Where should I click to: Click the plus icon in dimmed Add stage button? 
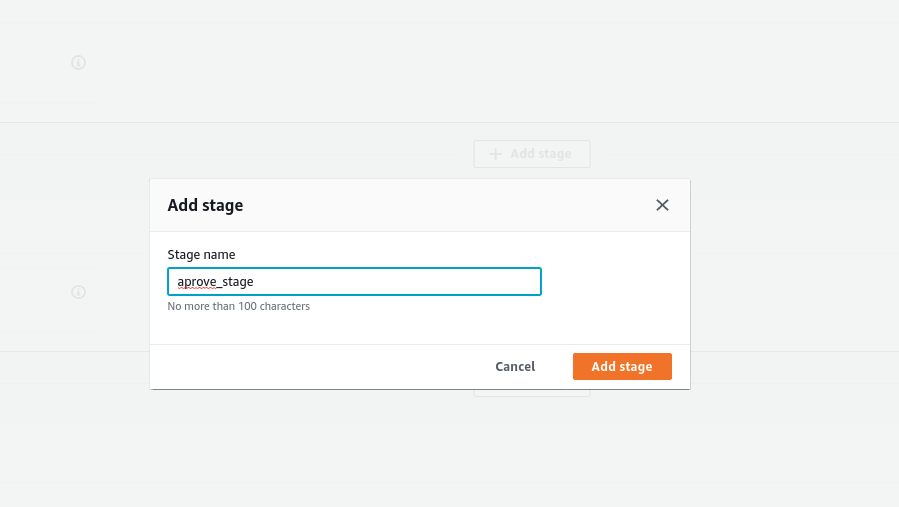click(495, 154)
